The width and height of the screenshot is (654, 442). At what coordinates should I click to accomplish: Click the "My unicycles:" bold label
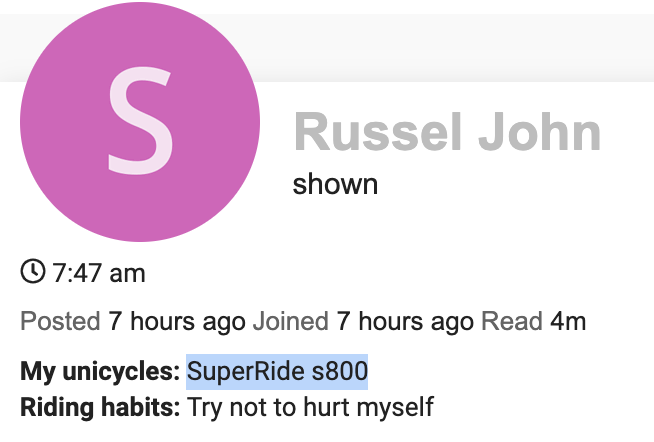[x=100, y=372]
